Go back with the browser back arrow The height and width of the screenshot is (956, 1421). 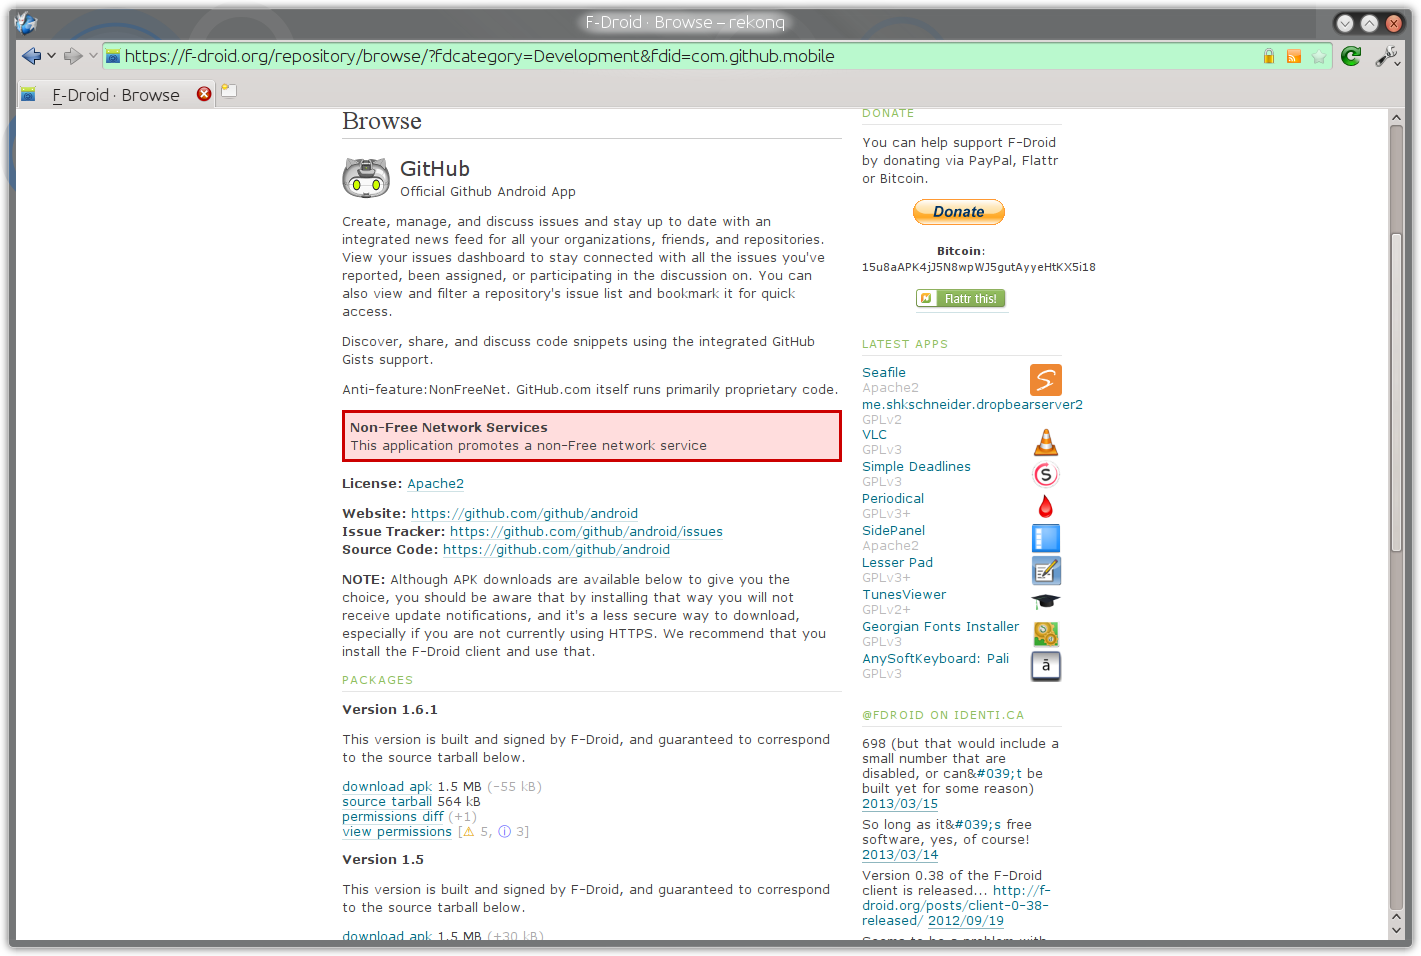31,56
